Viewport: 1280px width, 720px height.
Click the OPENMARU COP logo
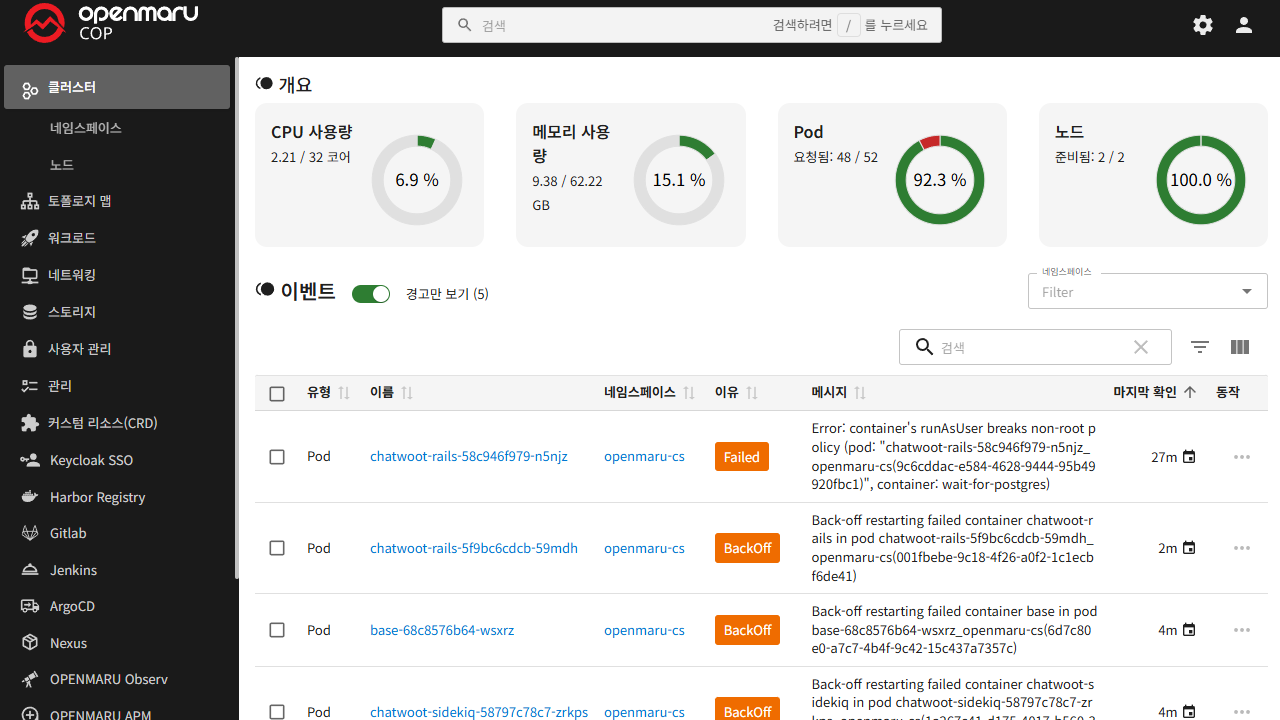point(111,24)
